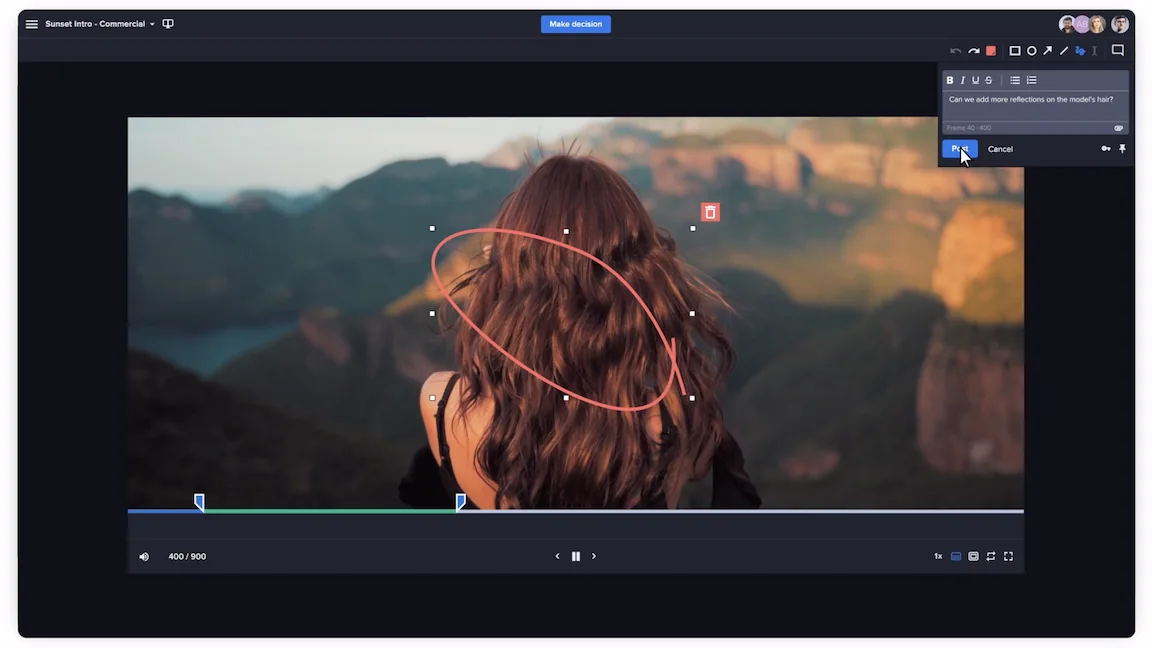This screenshot has height=648, width=1152.
Task: Click the timeline range end marker
Action: [x=460, y=501]
